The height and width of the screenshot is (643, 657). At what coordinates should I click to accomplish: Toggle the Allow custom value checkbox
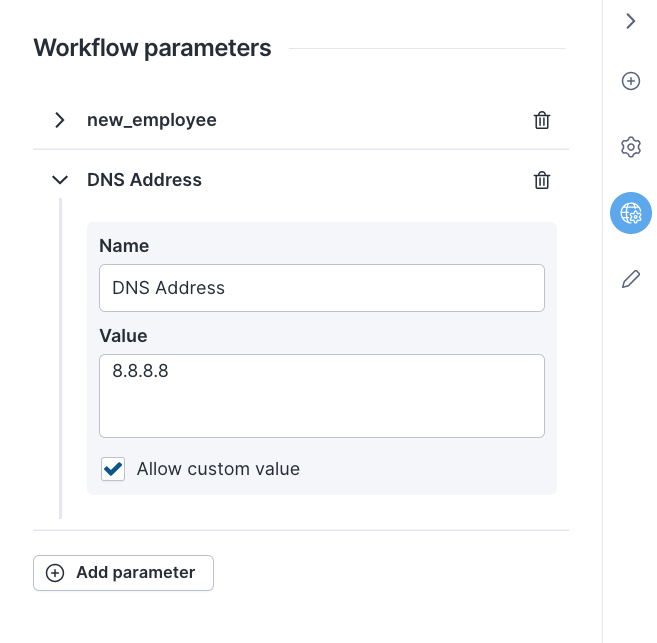click(x=113, y=469)
